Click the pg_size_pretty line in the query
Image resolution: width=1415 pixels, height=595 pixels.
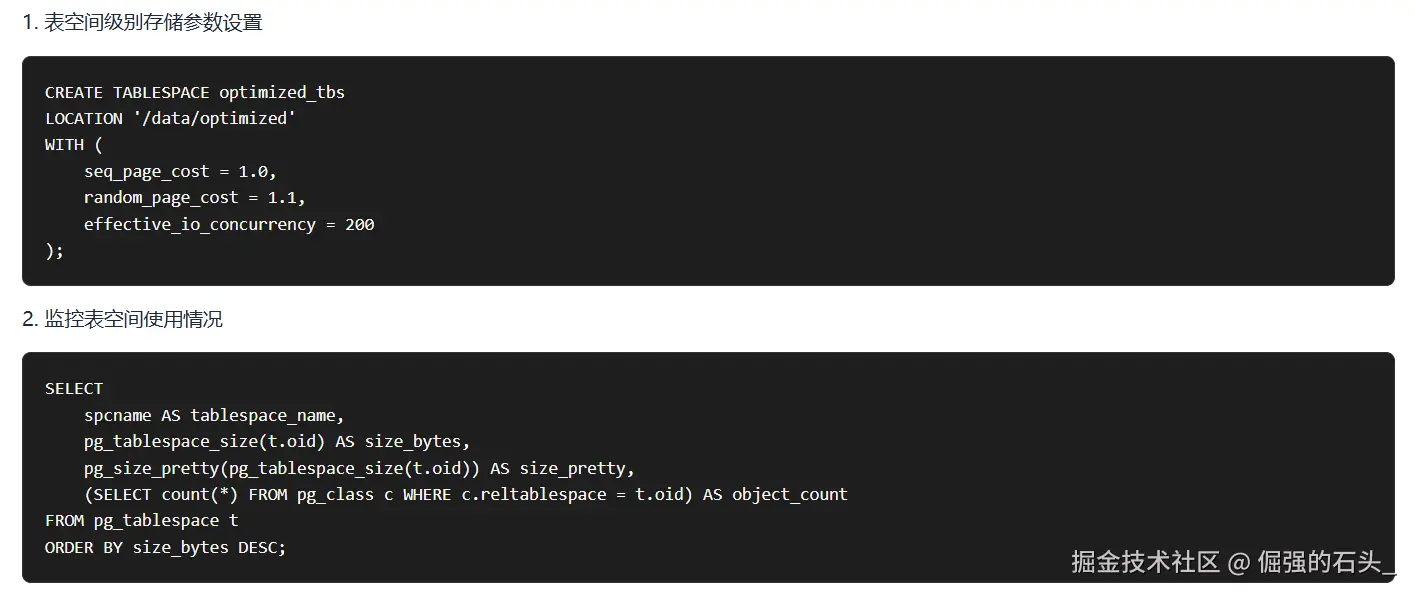tap(359, 468)
